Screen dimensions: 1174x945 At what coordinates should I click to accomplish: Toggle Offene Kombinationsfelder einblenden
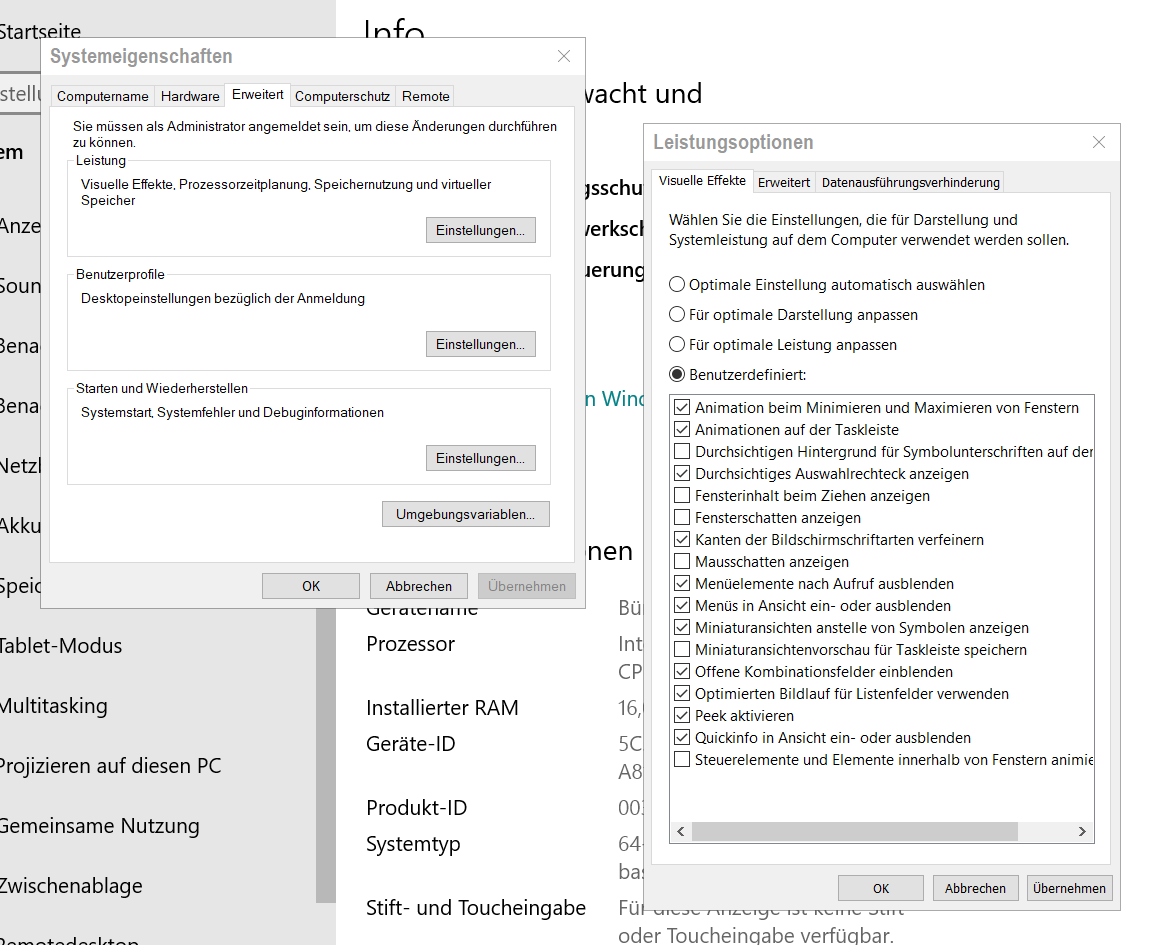pos(682,671)
